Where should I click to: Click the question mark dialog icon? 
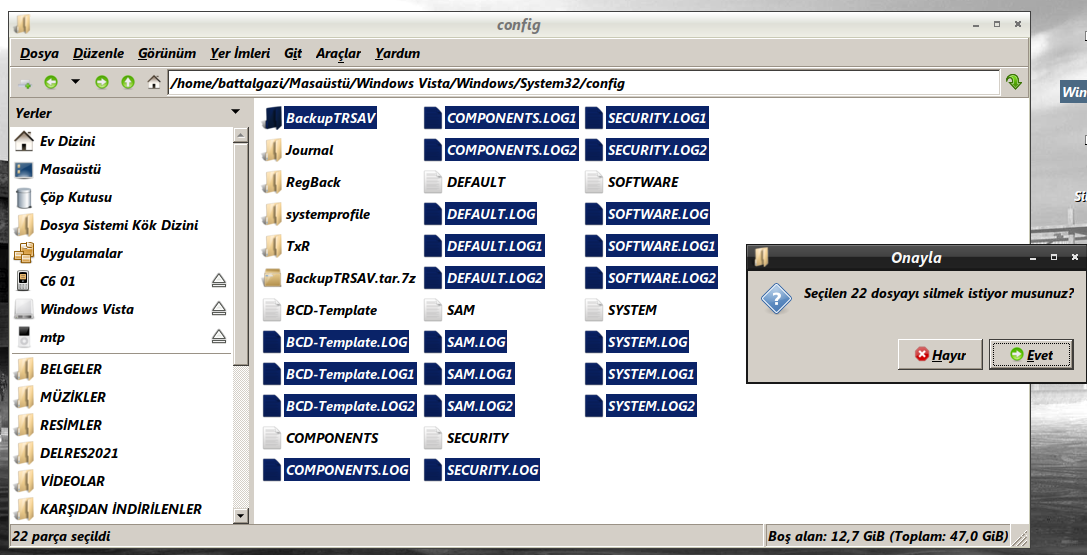click(776, 299)
